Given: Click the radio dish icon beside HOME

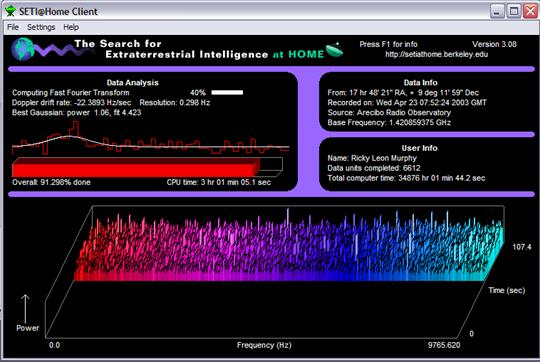Looking at the screenshot, I should pyautogui.click(x=334, y=50).
